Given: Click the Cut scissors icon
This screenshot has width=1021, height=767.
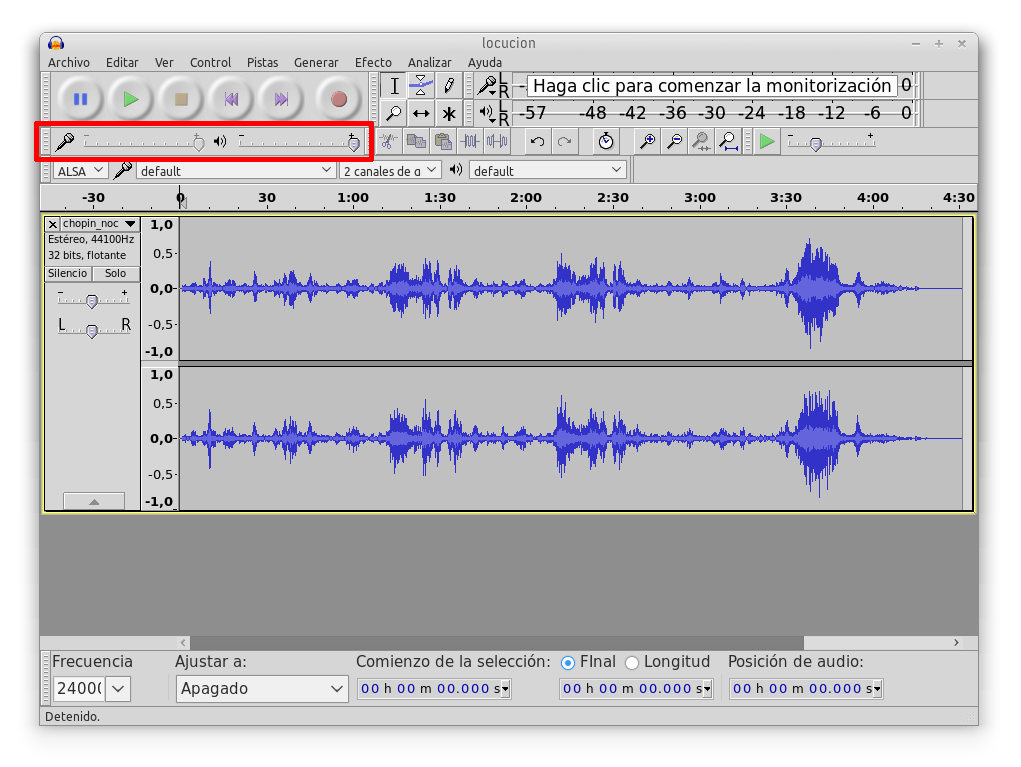Looking at the screenshot, I should point(389,141).
